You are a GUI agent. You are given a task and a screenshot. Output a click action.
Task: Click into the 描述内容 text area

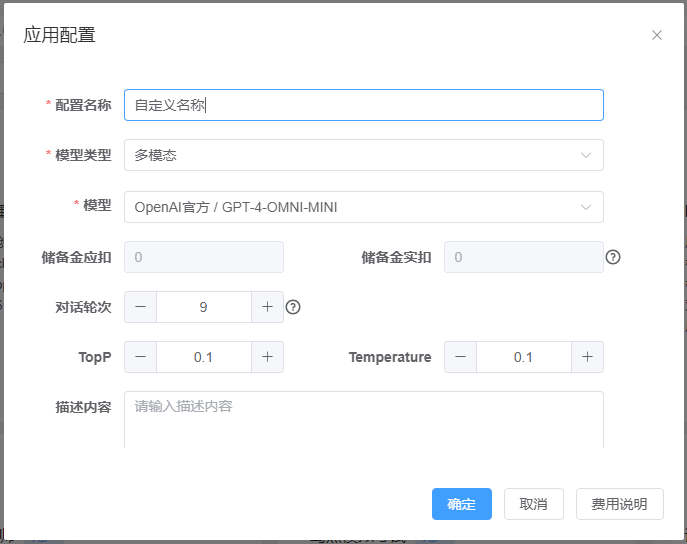click(x=363, y=419)
